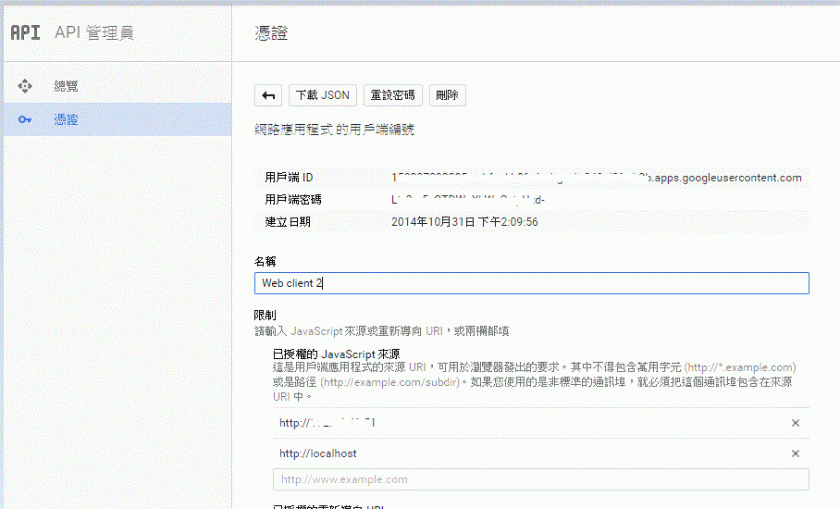Click the first authorized JavaScript origin entry
This screenshot has height=509, width=840.
click(328, 423)
